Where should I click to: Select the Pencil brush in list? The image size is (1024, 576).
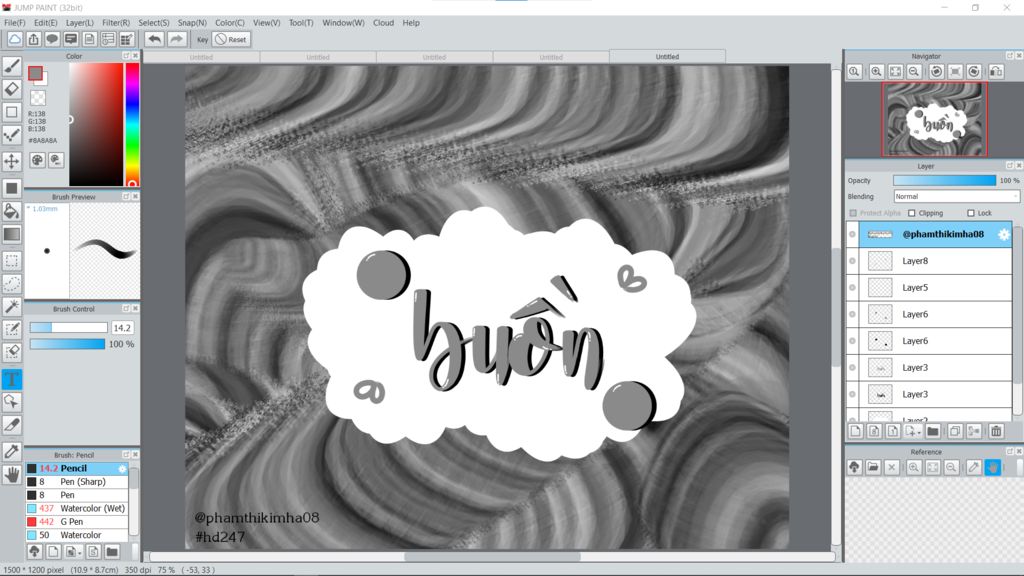[x=77, y=468]
